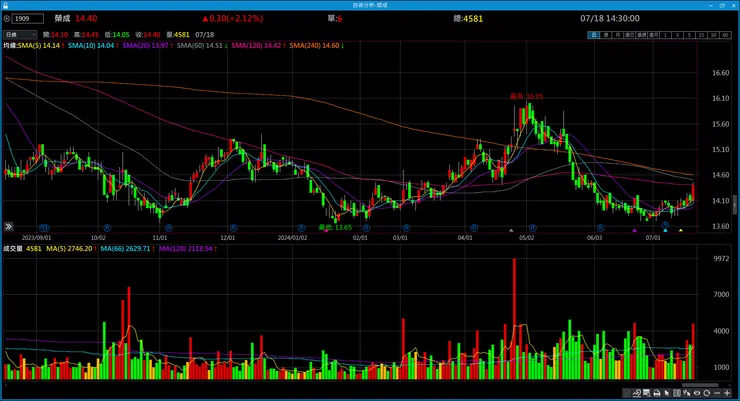
Task: Click the double chevron expand icon on chart
Action: tap(8, 227)
